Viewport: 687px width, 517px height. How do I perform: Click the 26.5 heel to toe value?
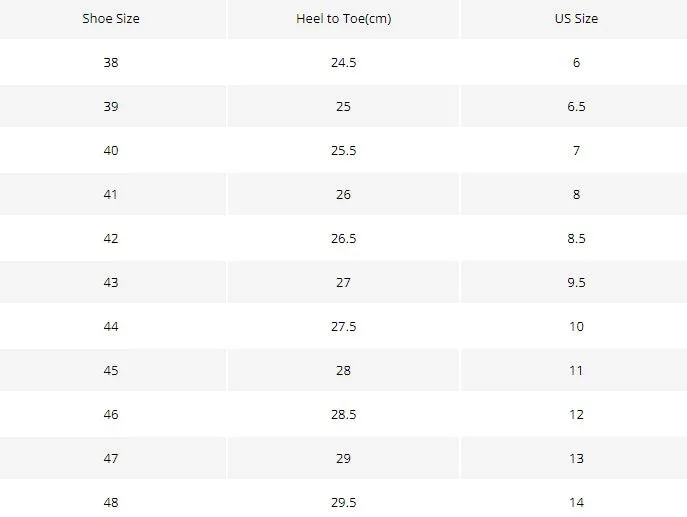tap(344, 239)
